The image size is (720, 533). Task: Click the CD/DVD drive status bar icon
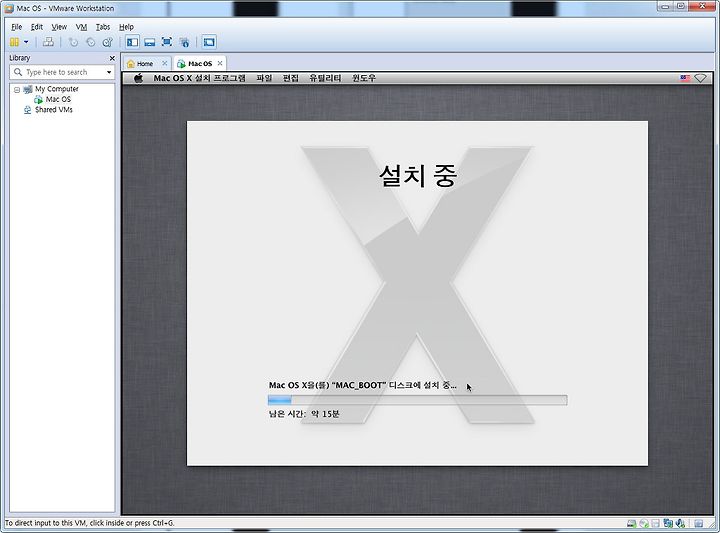(x=644, y=523)
